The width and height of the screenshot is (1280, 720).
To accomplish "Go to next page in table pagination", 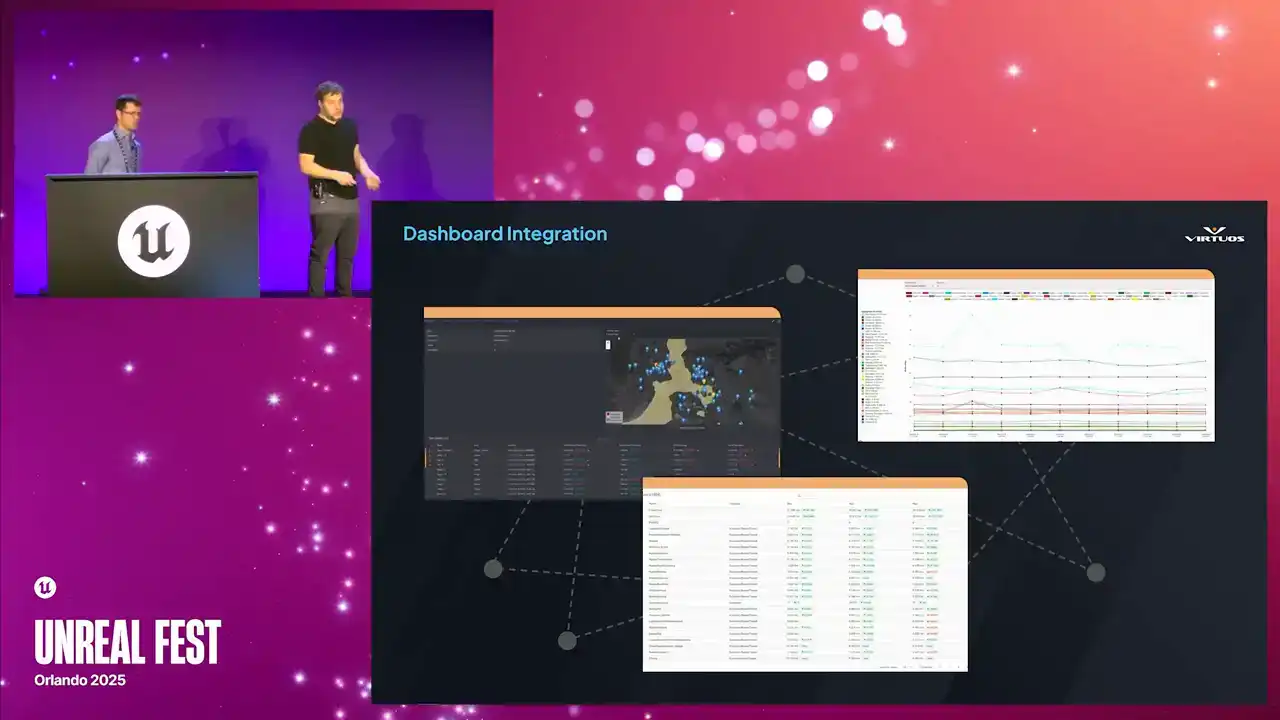I will click(x=957, y=666).
